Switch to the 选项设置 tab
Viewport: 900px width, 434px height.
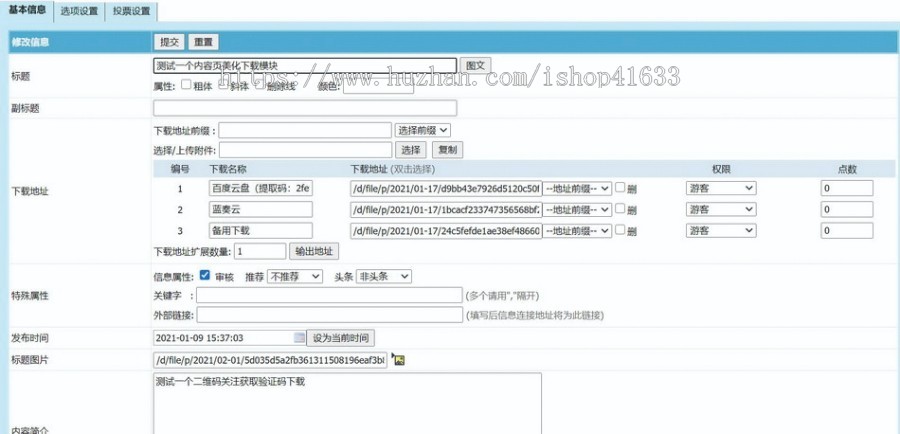click(x=79, y=11)
